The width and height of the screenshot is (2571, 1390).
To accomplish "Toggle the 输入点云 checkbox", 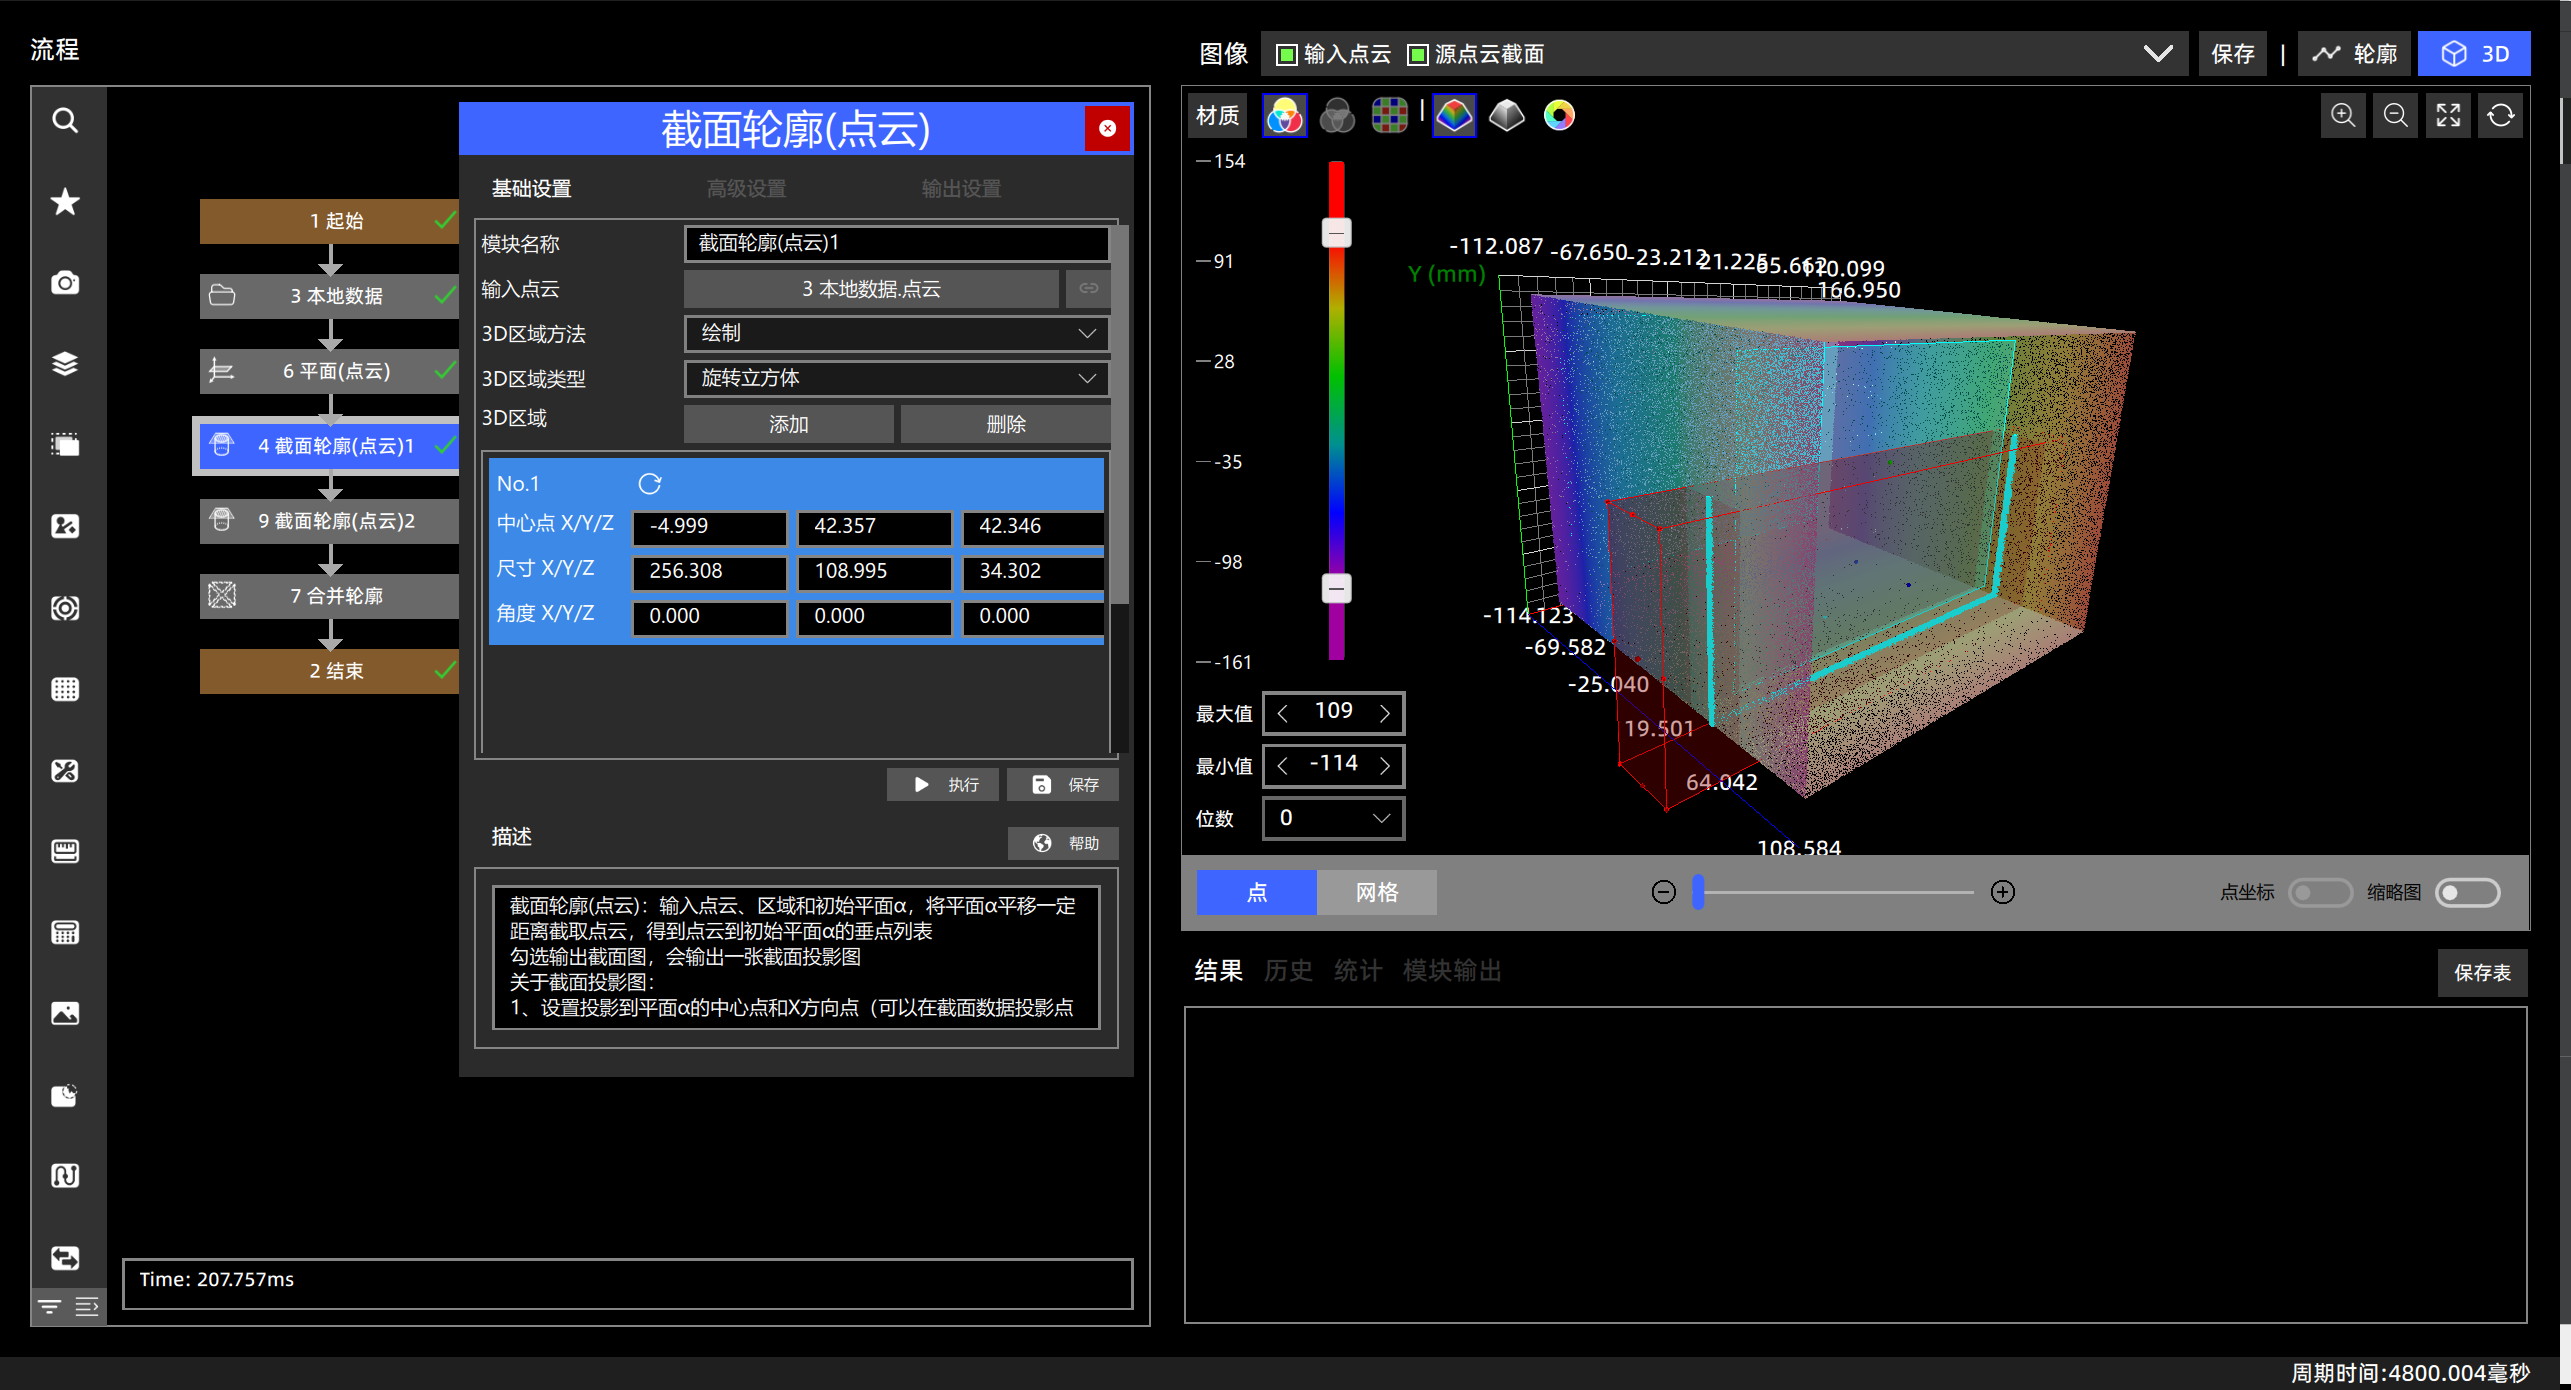I will (x=1288, y=55).
